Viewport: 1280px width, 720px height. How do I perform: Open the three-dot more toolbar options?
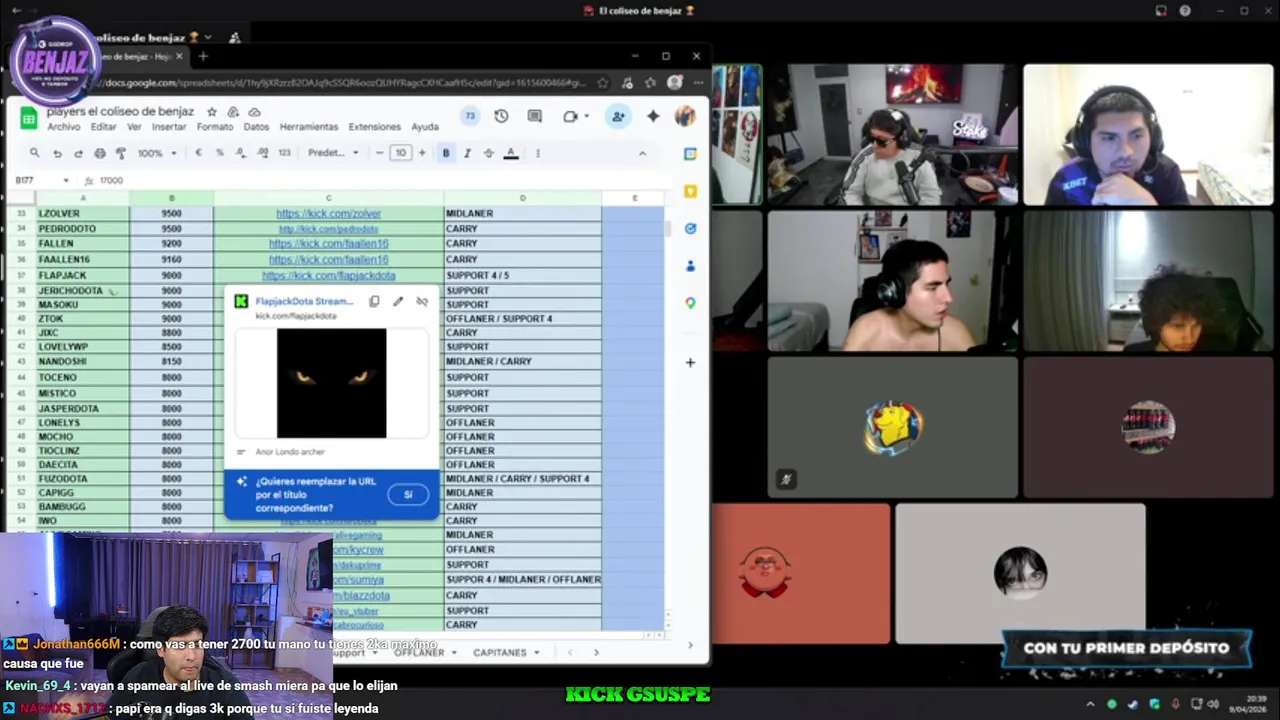[538, 153]
